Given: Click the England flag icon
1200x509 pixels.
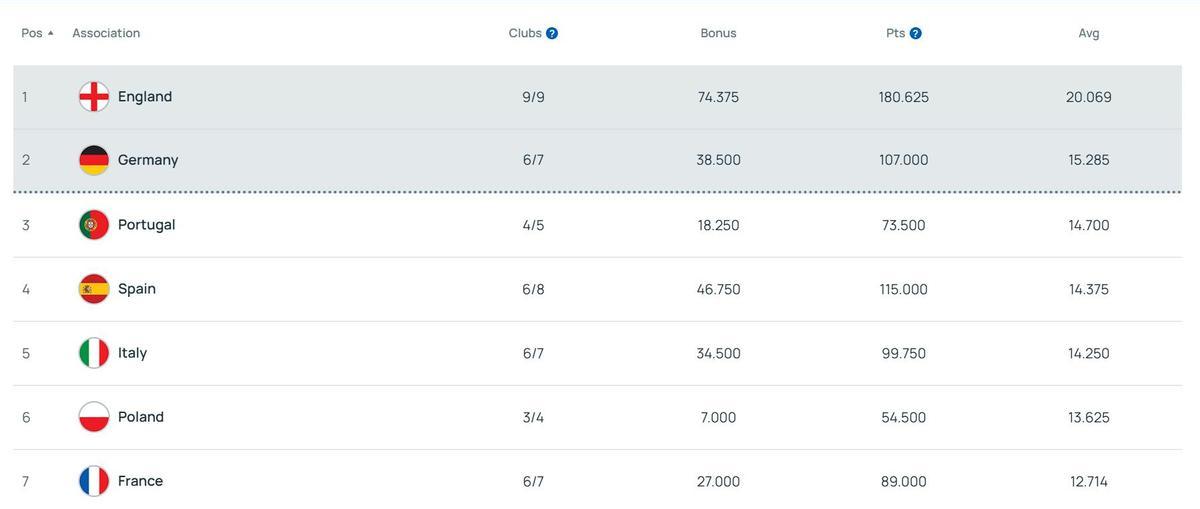Looking at the screenshot, I should point(94,97).
